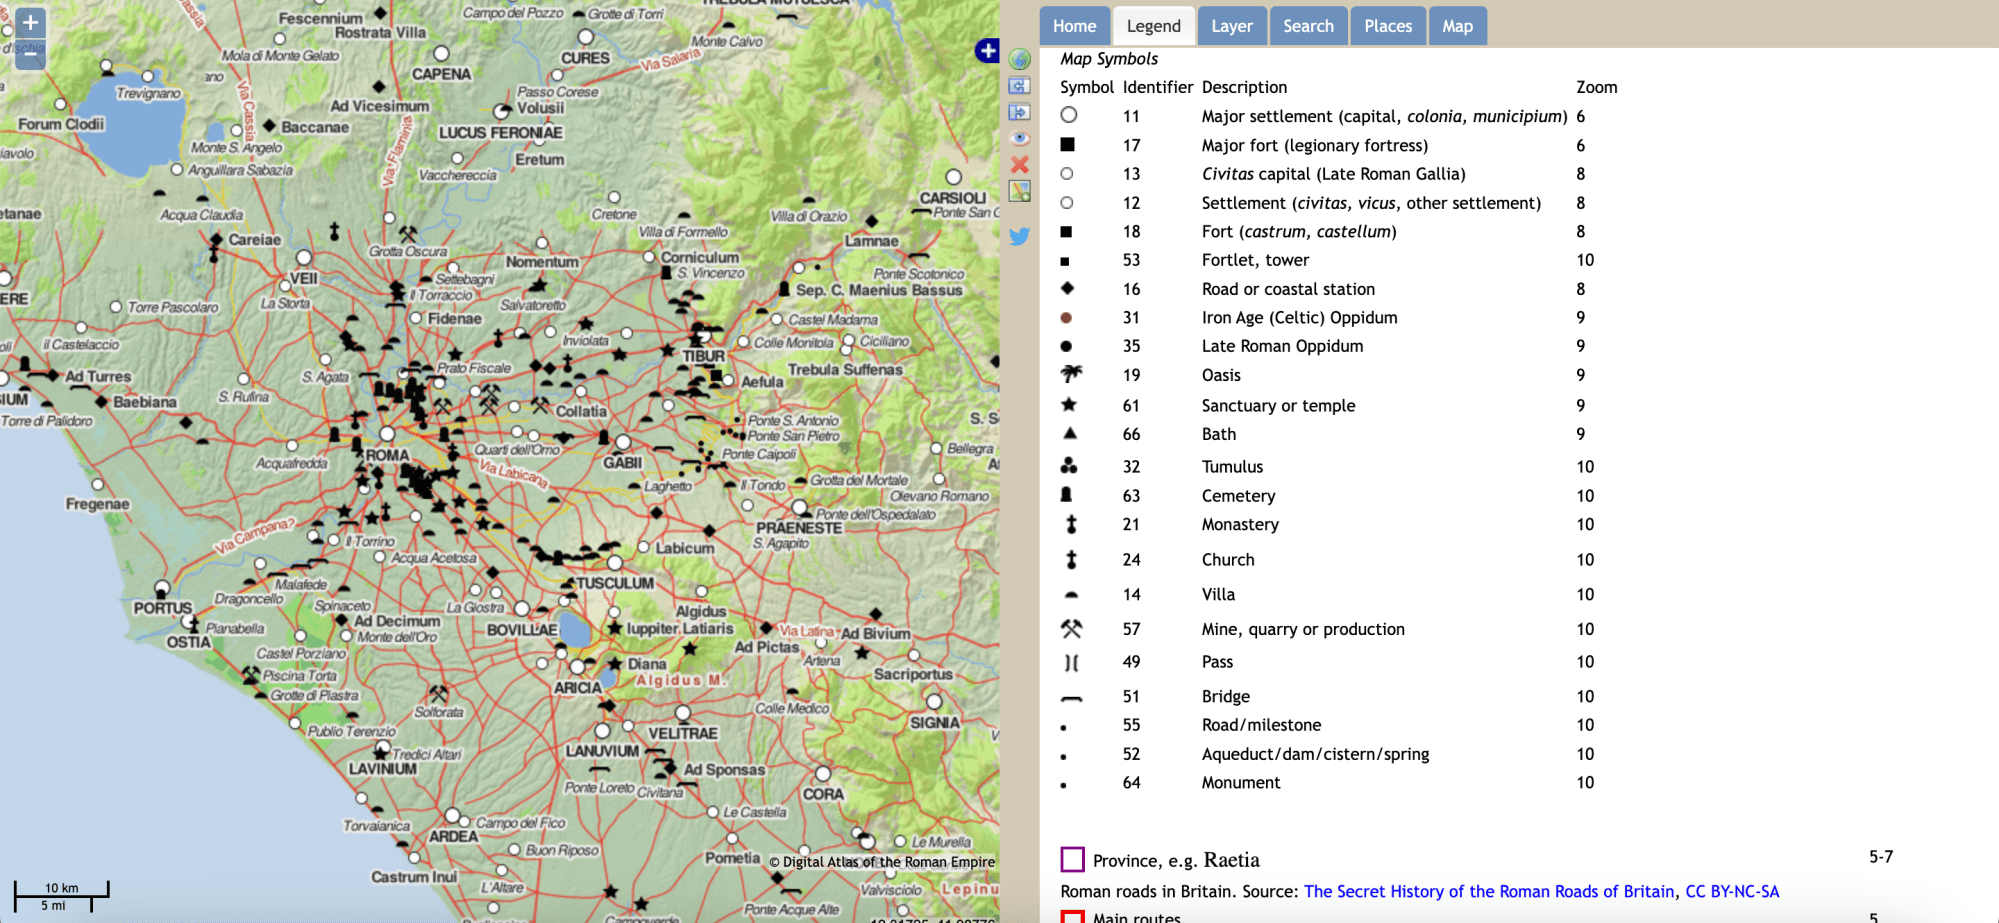The width and height of the screenshot is (1999, 923).
Task: Open the CC BY-NC-SA license link
Action: (1732, 891)
